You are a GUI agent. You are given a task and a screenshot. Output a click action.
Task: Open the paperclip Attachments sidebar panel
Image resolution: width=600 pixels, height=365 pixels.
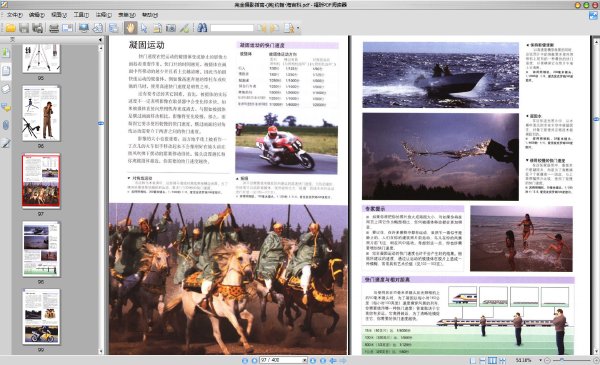[x=6, y=125]
